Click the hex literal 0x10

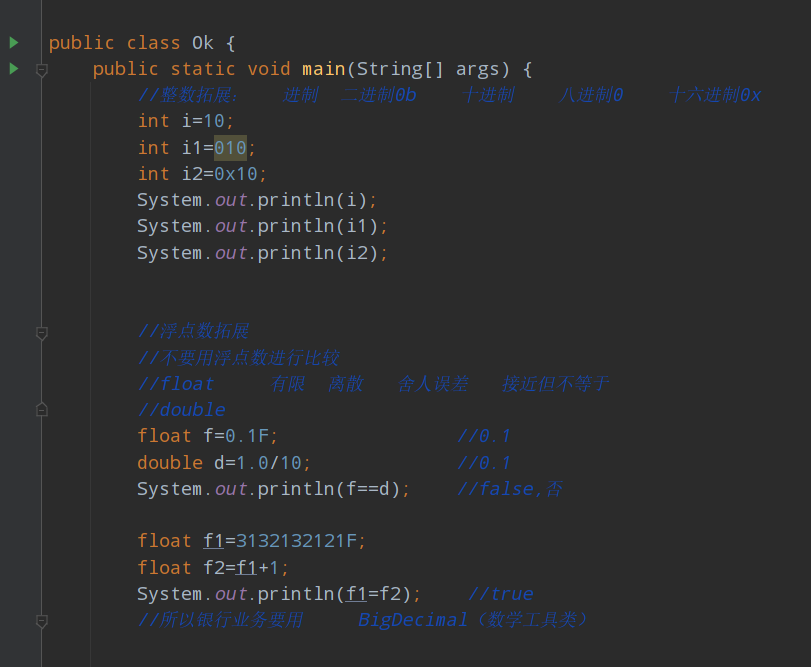(236, 174)
